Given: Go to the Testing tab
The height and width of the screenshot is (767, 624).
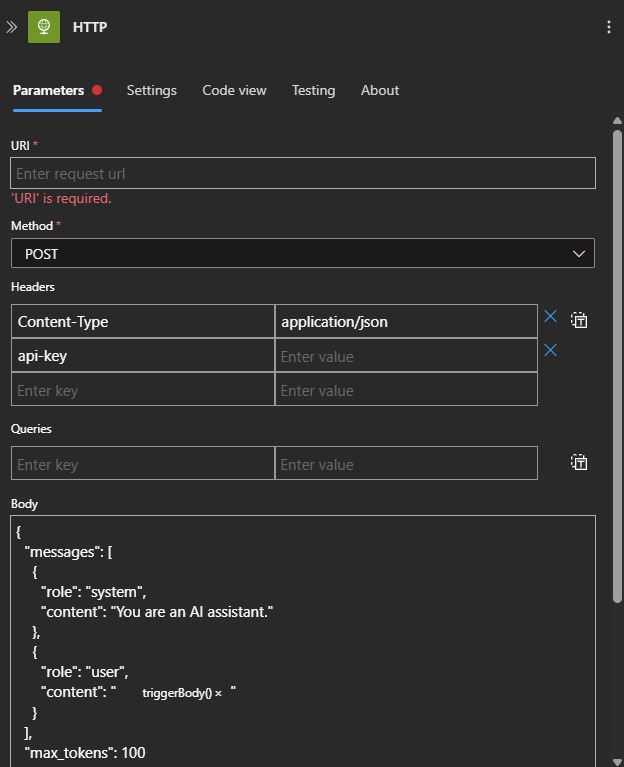Looking at the screenshot, I should click(313, 90).
